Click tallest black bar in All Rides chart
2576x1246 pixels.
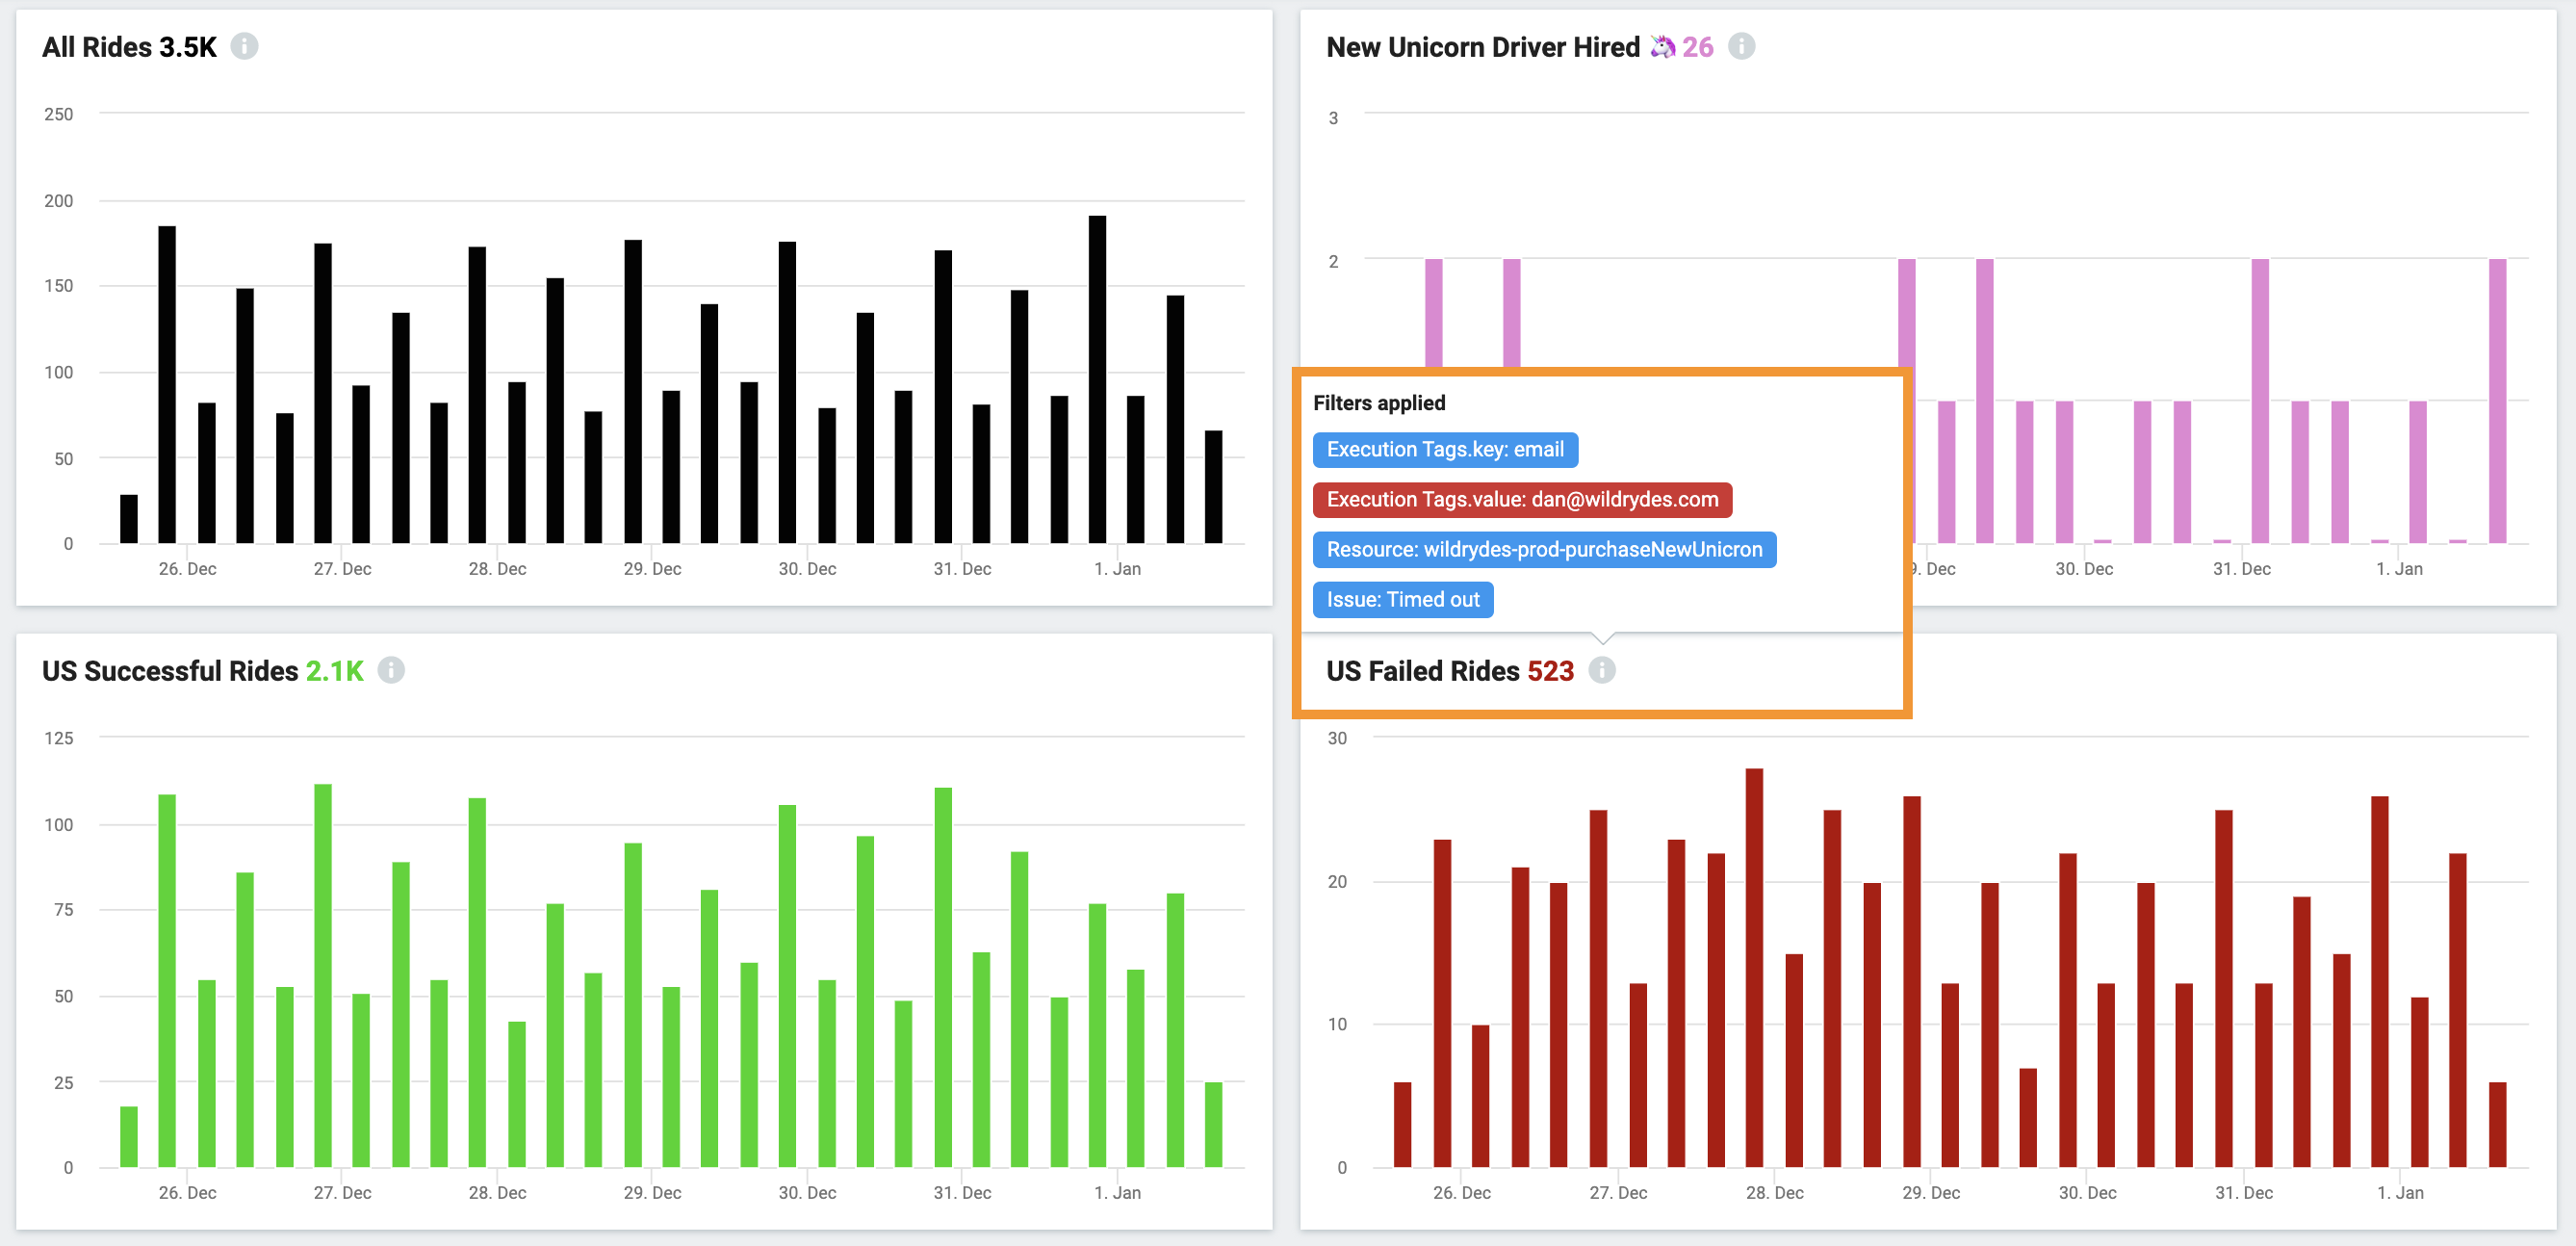coord(1097,380)
